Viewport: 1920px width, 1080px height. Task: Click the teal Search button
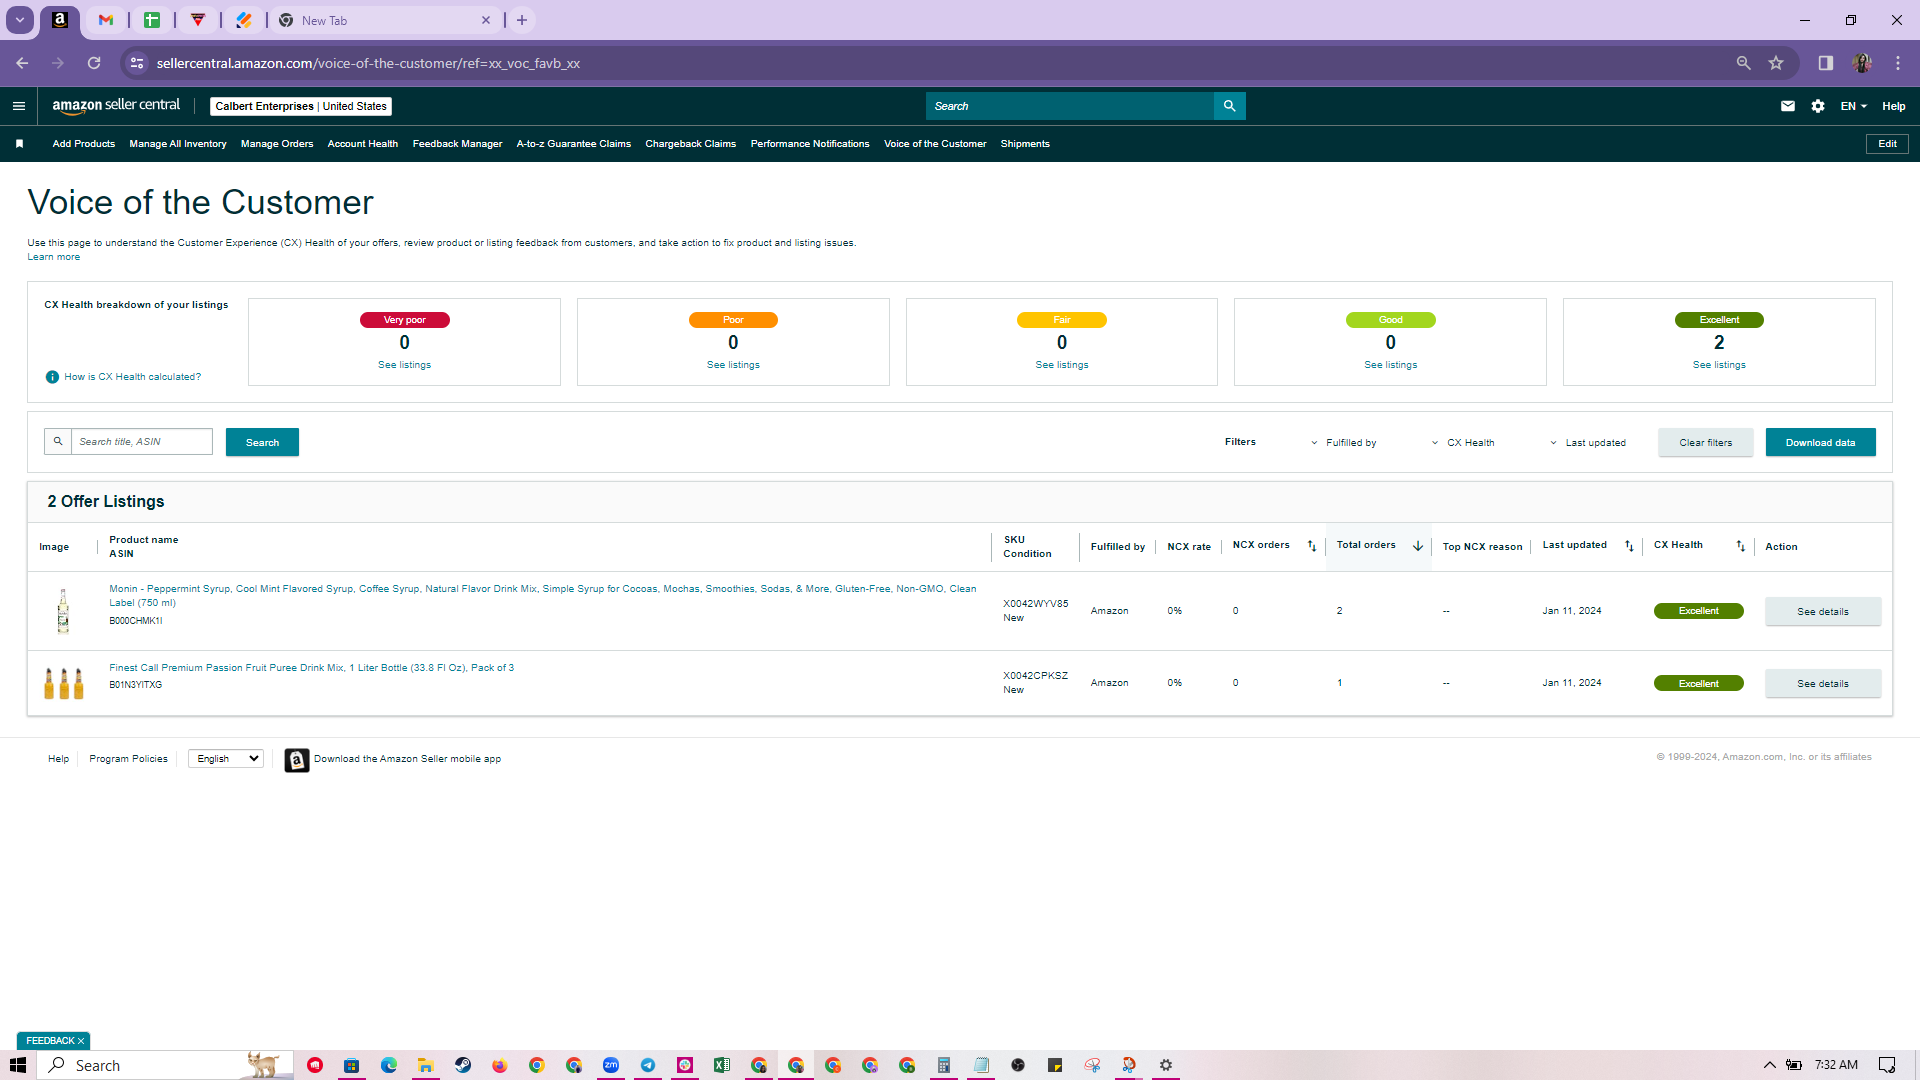tap(262, 442)
